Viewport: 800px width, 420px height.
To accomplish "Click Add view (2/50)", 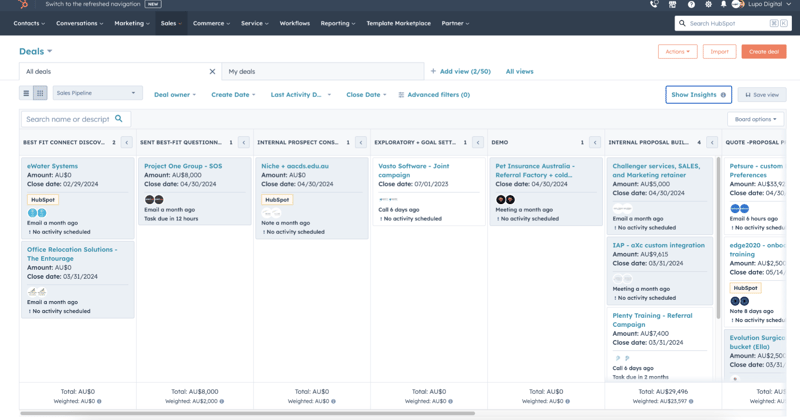I will point(461,71).
